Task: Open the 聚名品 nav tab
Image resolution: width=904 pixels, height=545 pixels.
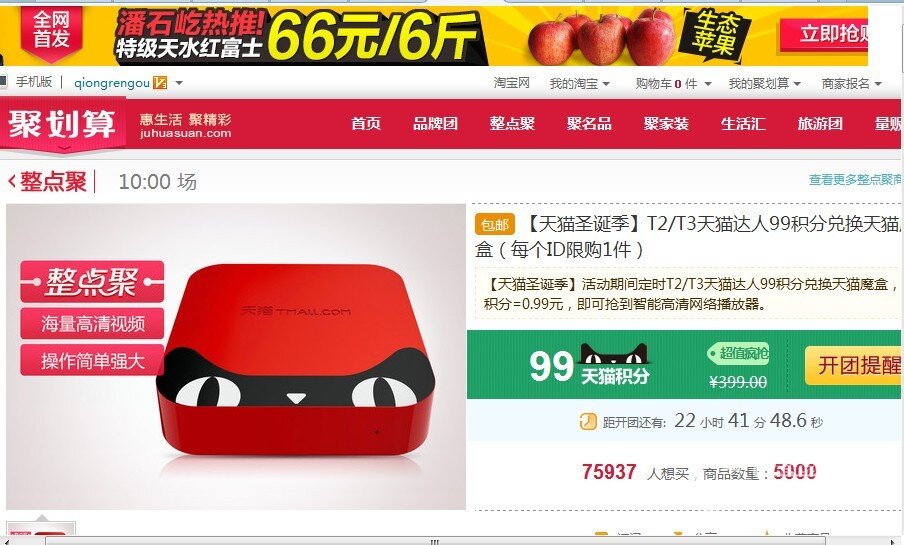Action: pos(589,123)
